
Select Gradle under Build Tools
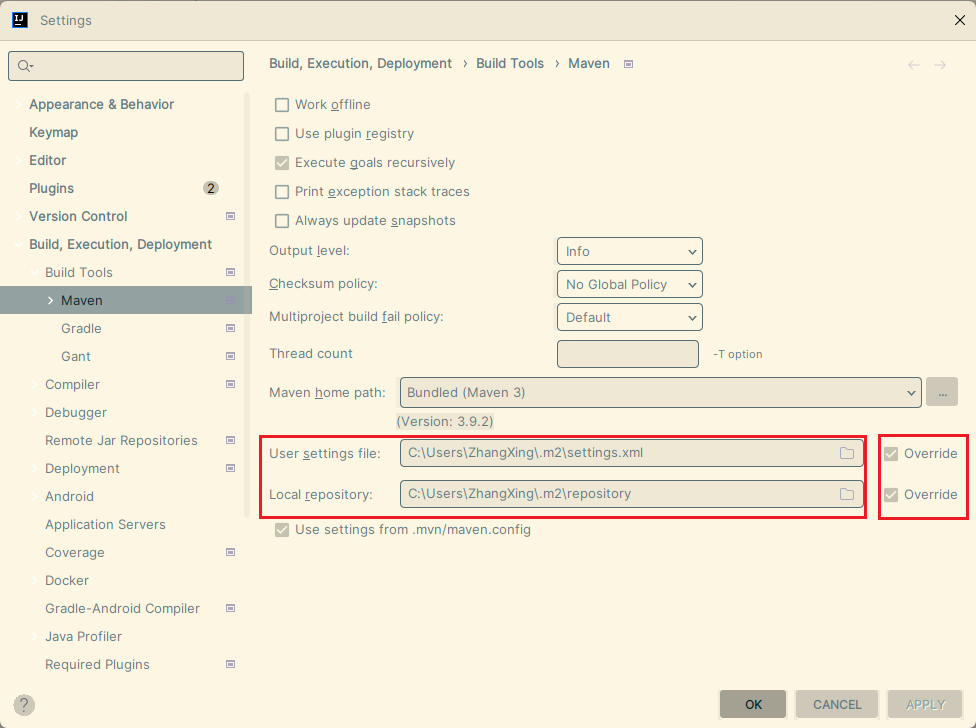click(x=81, y=328)
